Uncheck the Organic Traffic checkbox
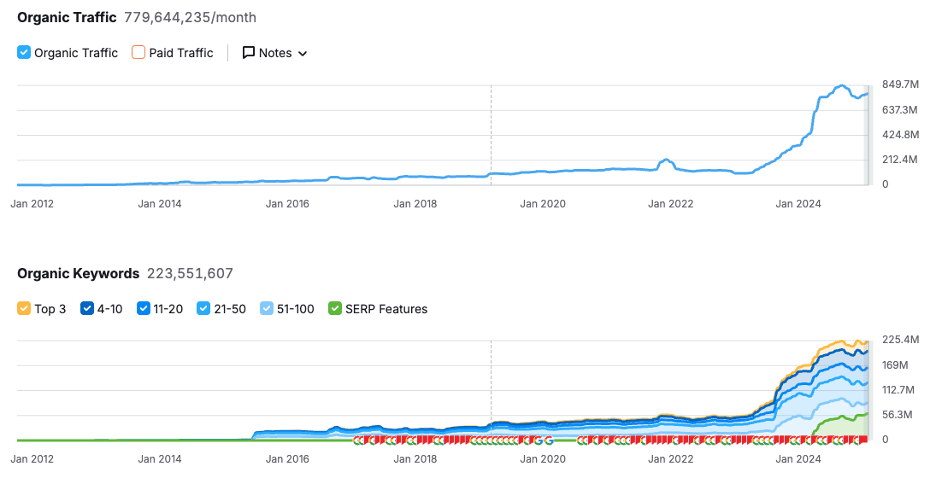 (x=24, y=53)
